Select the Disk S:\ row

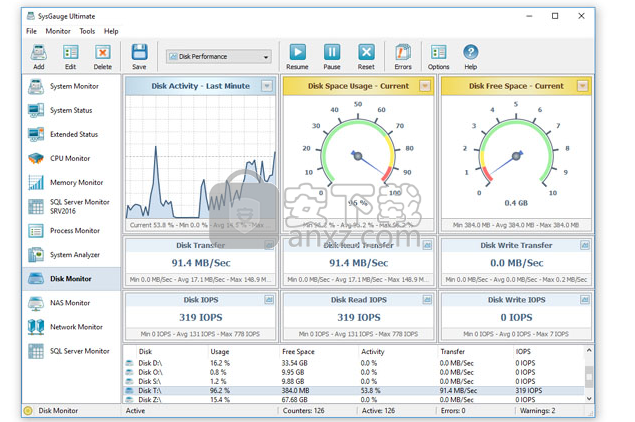pos(354,382)
